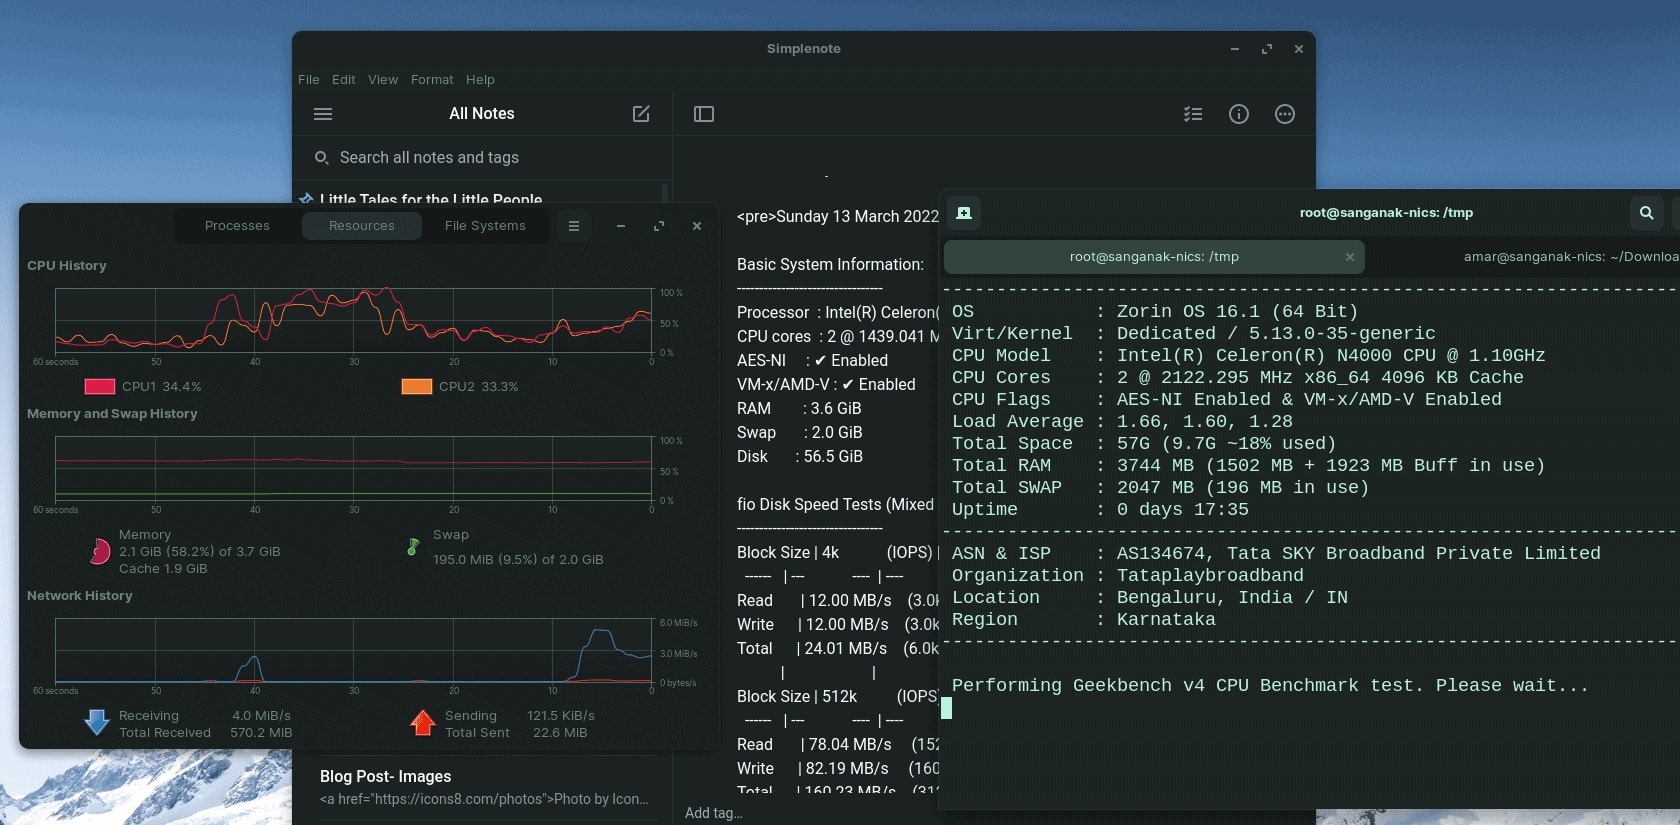This screenshot has width=1680, height=825.
Task: Switch to the File Systems tab
Action: (485, 226)
